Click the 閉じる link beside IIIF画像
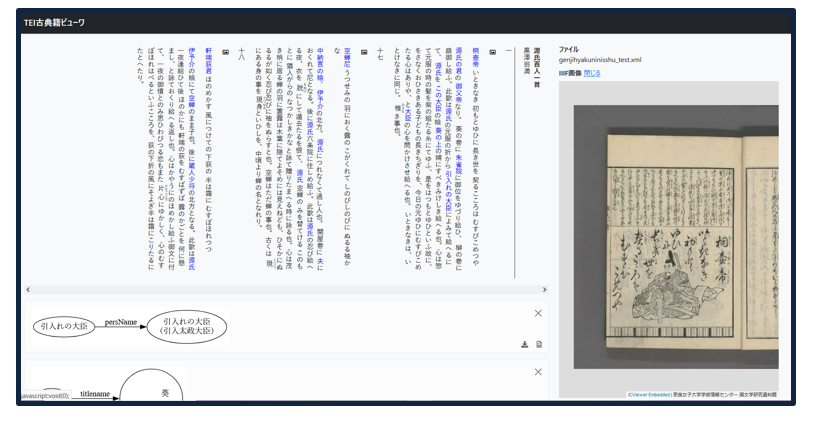The width and height of the screenshot is (825, 424). coord(592,73)
